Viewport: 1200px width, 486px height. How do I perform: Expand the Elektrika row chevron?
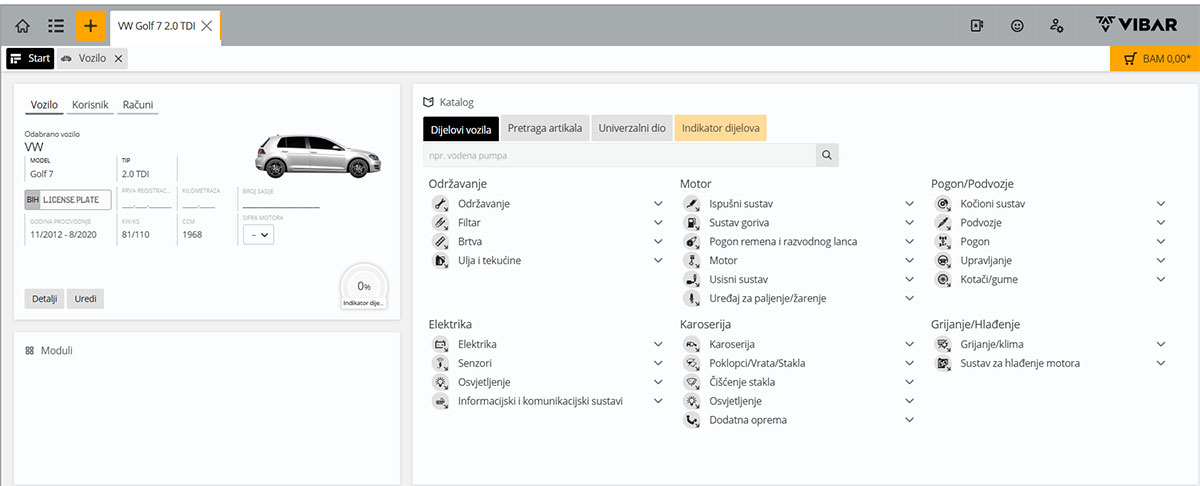(658, 345)
